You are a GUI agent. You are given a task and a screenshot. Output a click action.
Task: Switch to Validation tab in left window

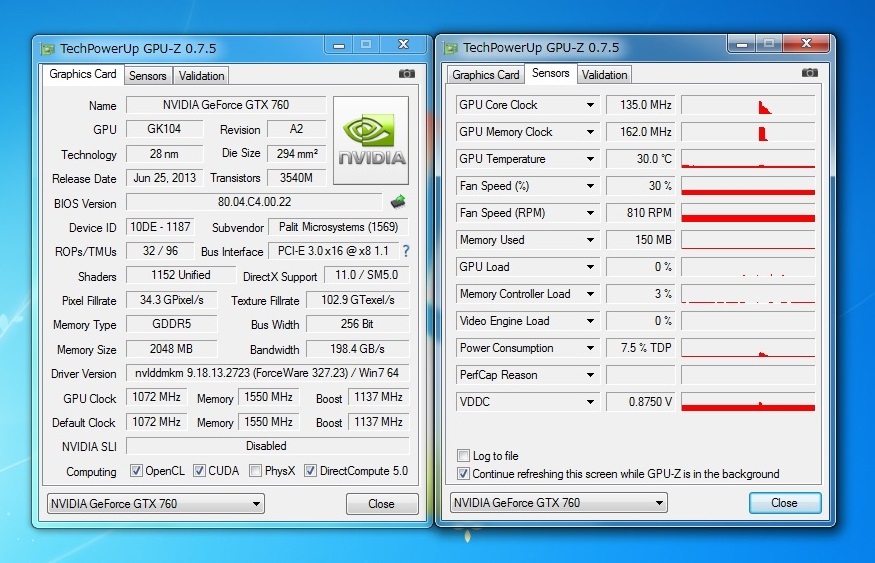coord(201,76)
